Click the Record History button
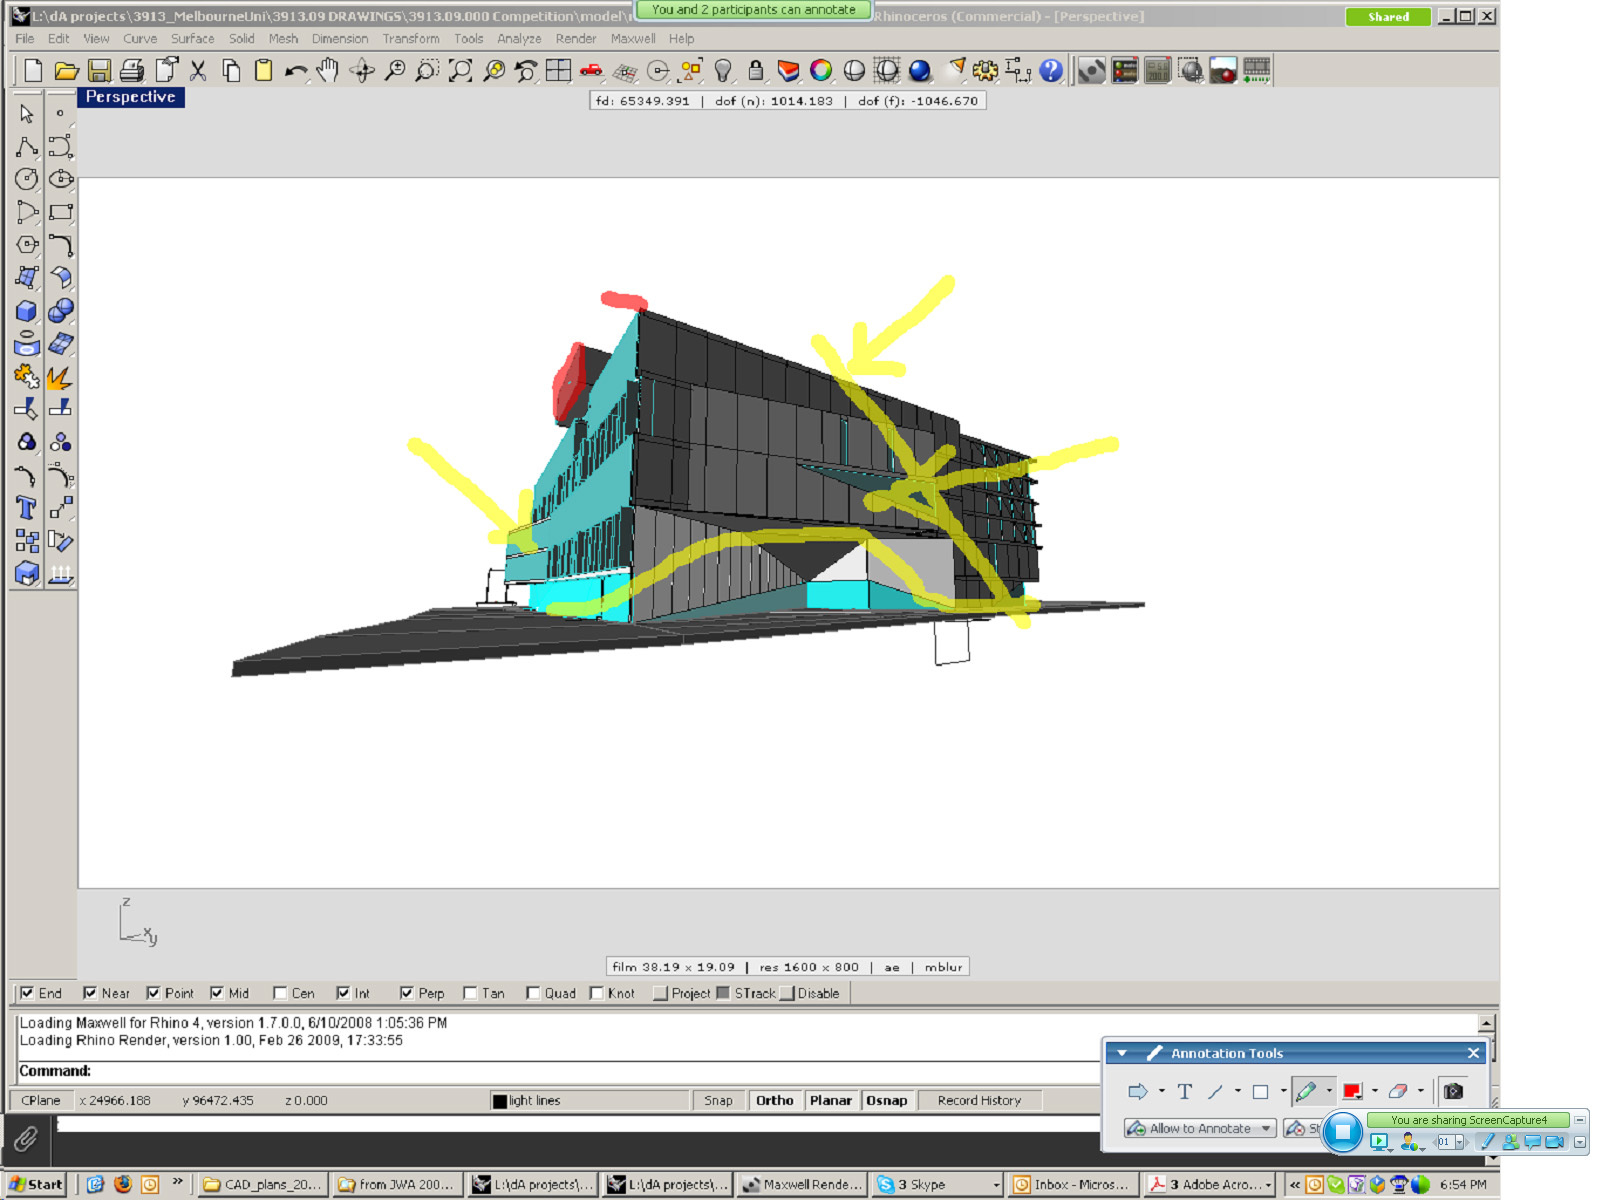Screen dimensions: 1600x1200 pos(979,1100)
